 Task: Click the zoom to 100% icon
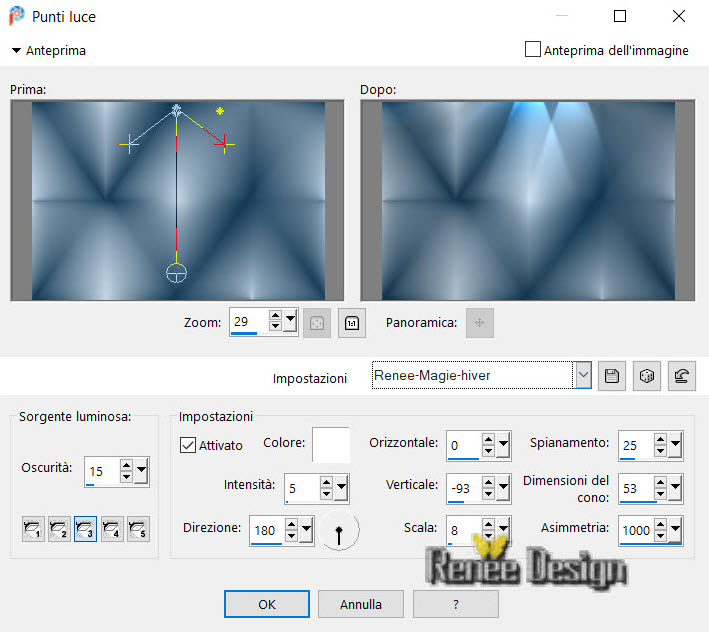coord(352,323)
